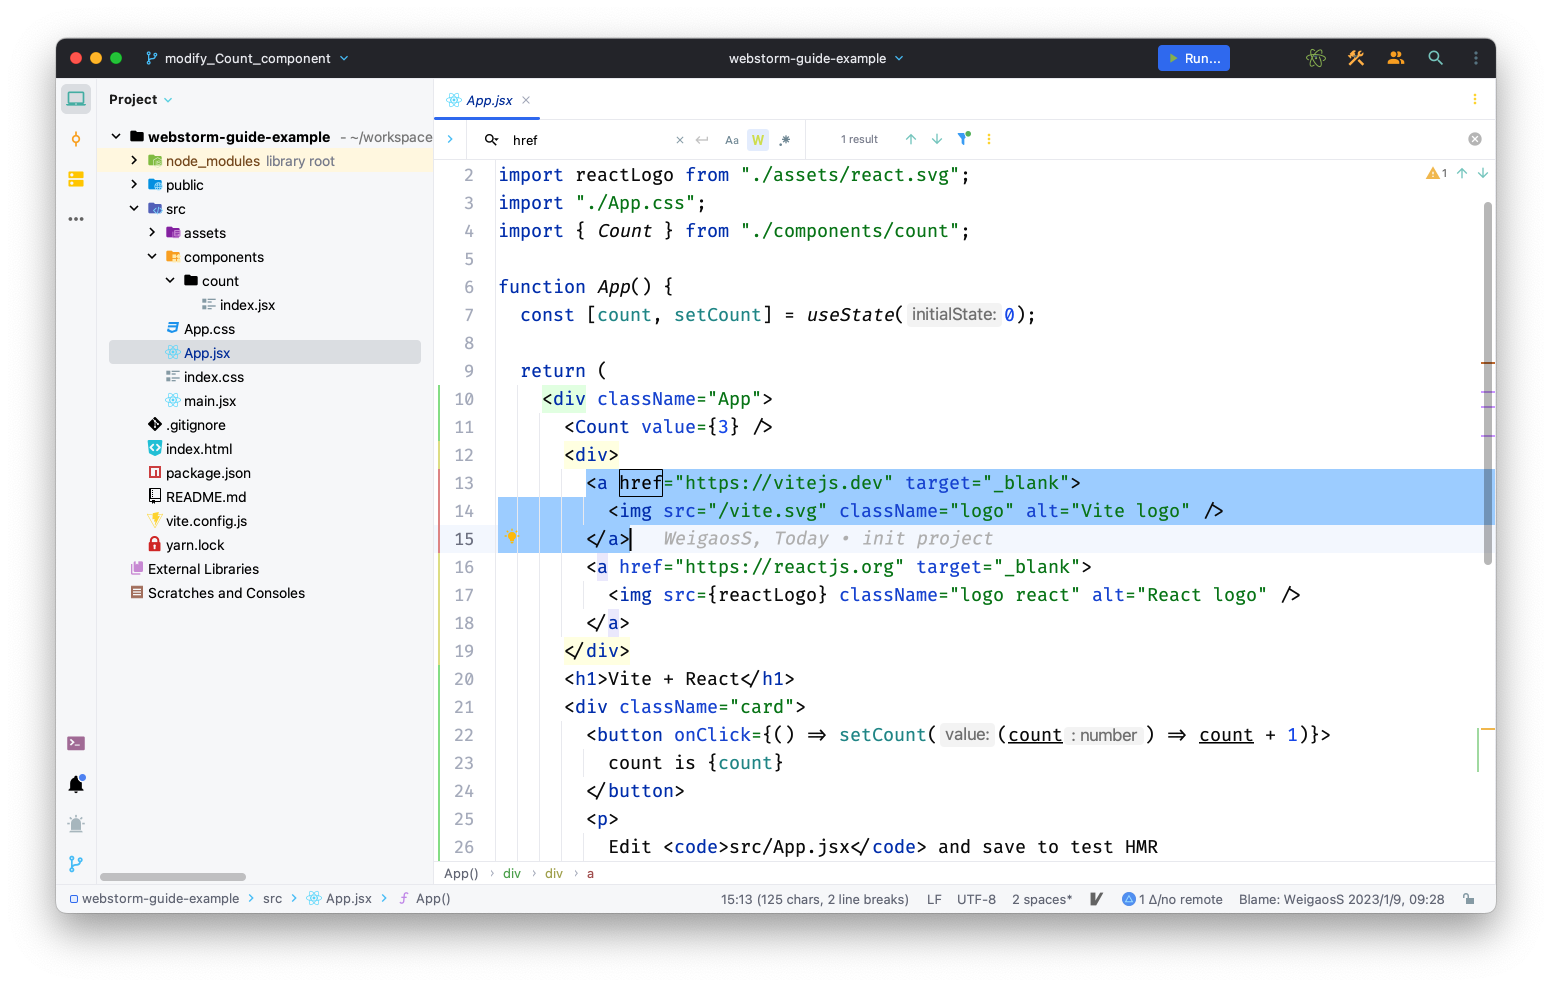The height and width of the screenshot is (987, 1552).
Task: Open index.html in the project tree
Action: 199,449
